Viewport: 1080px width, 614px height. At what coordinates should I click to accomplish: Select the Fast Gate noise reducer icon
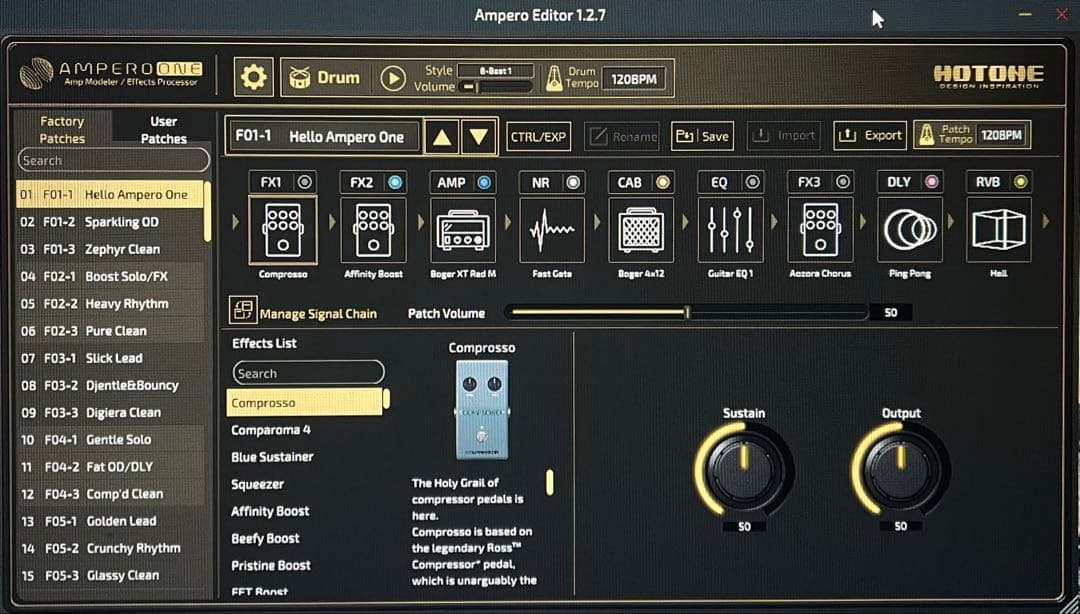tap(552, 231)
